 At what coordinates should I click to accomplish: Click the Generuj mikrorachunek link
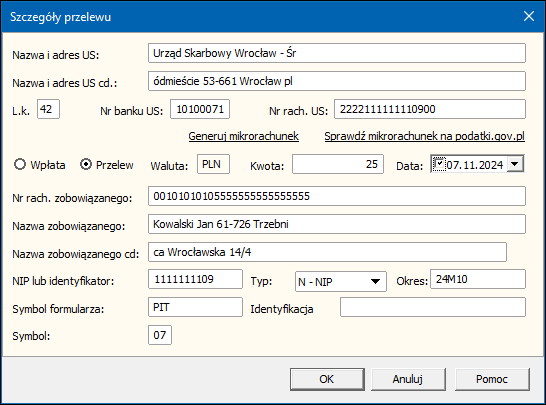[x=243, y=136]
